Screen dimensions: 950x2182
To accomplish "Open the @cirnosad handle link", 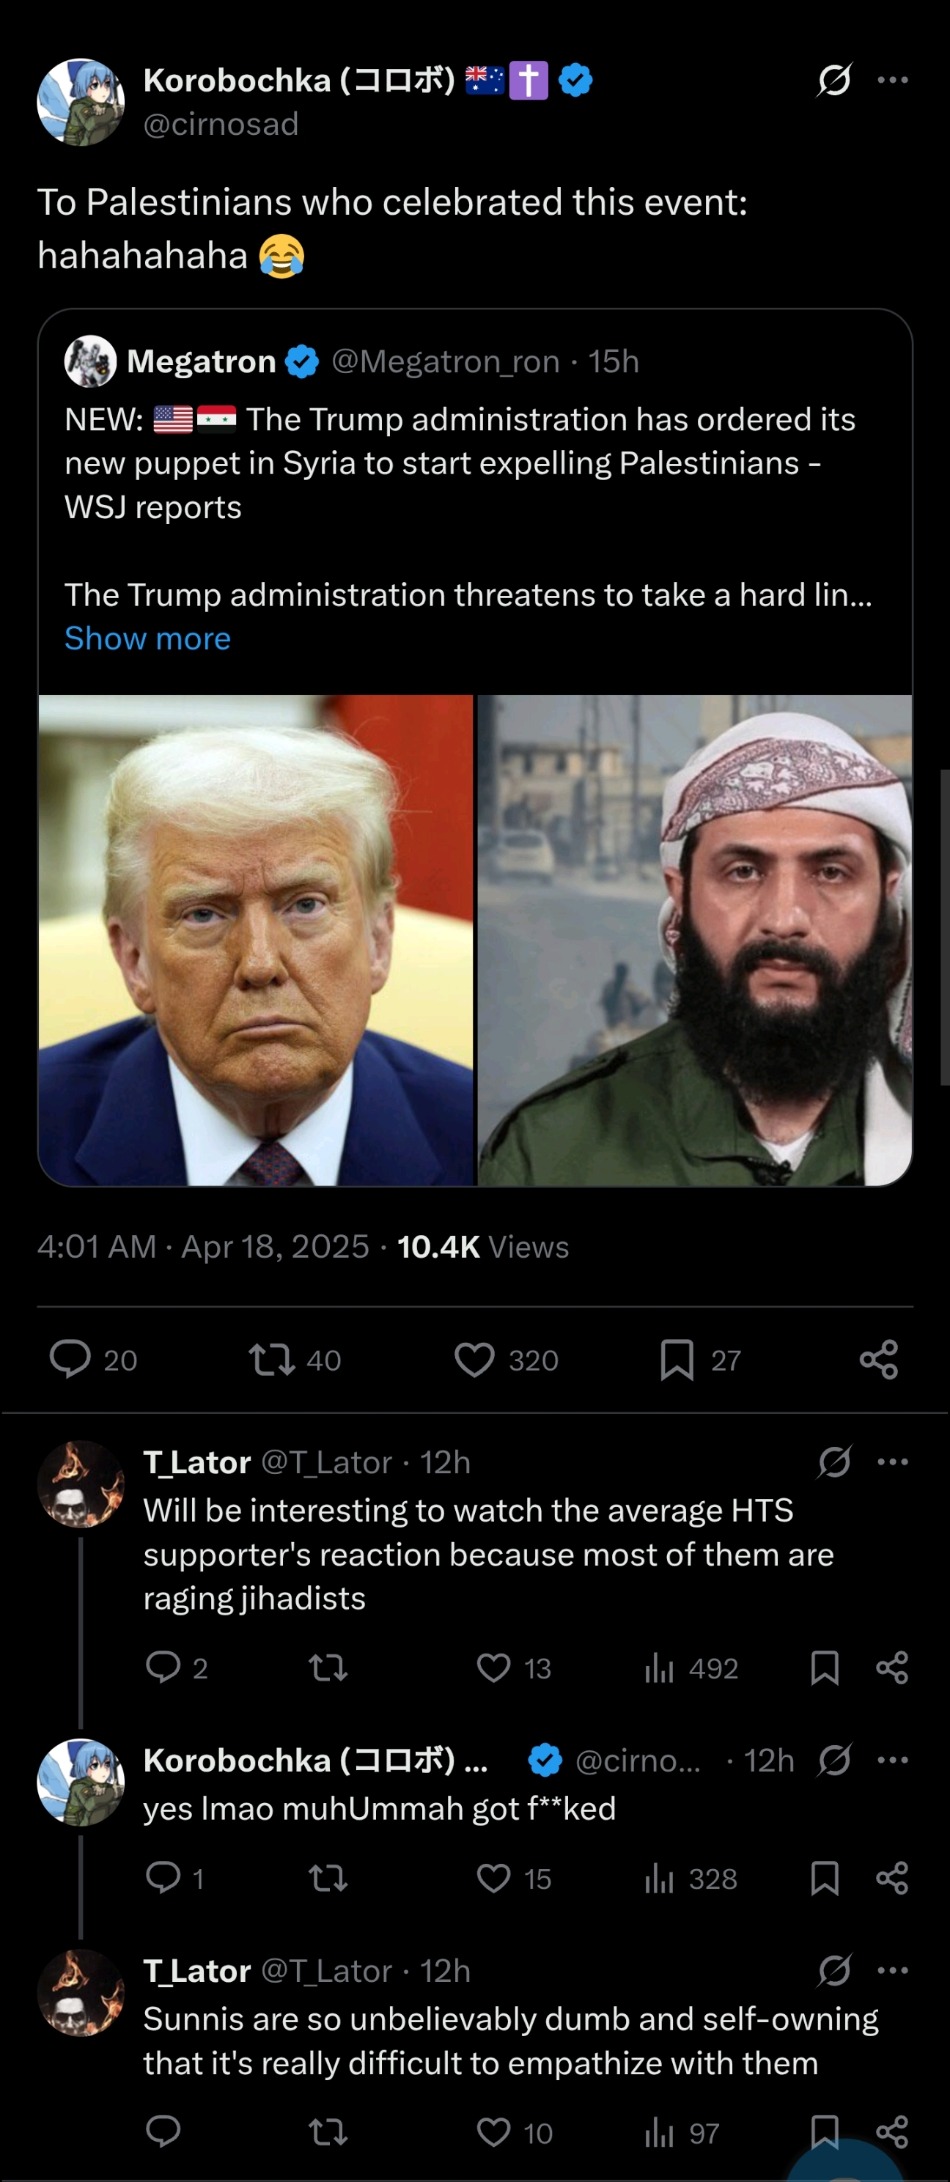I will (221, 124).
